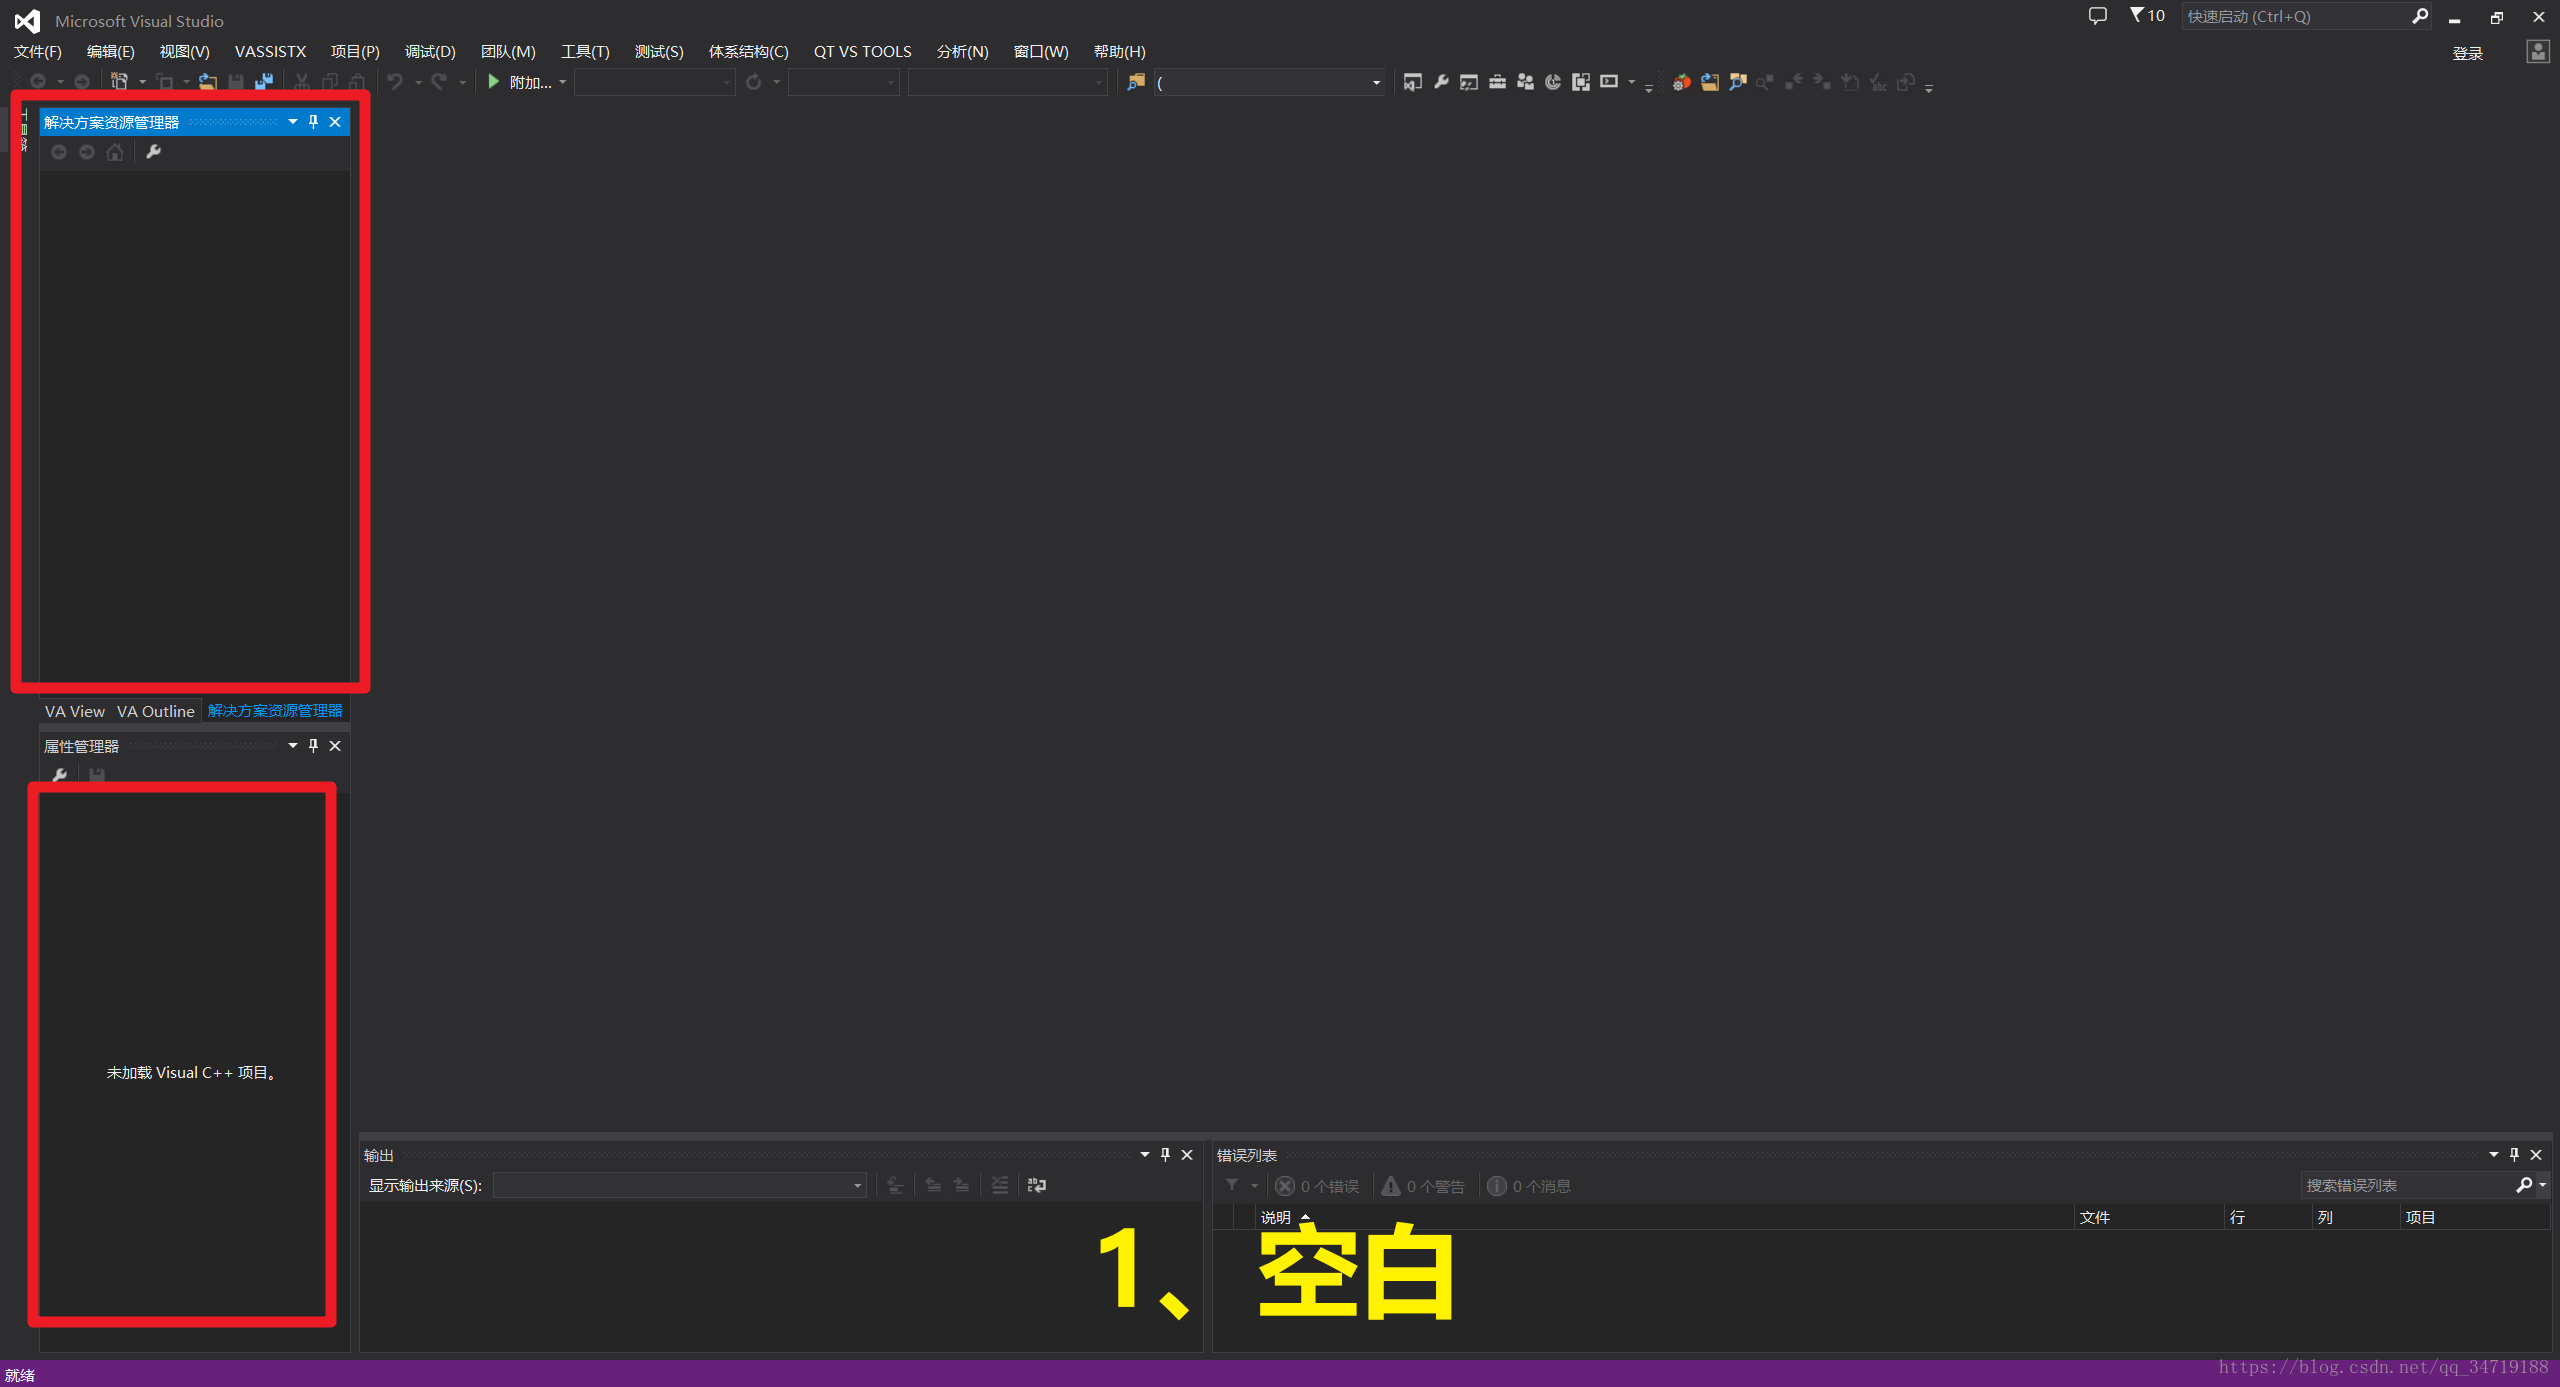Viewport: 2560px width, 1387px height.
Task: Click the wrench icon in Property Manager toolbar
Action: pyautogui.click(x=60, y=775)
